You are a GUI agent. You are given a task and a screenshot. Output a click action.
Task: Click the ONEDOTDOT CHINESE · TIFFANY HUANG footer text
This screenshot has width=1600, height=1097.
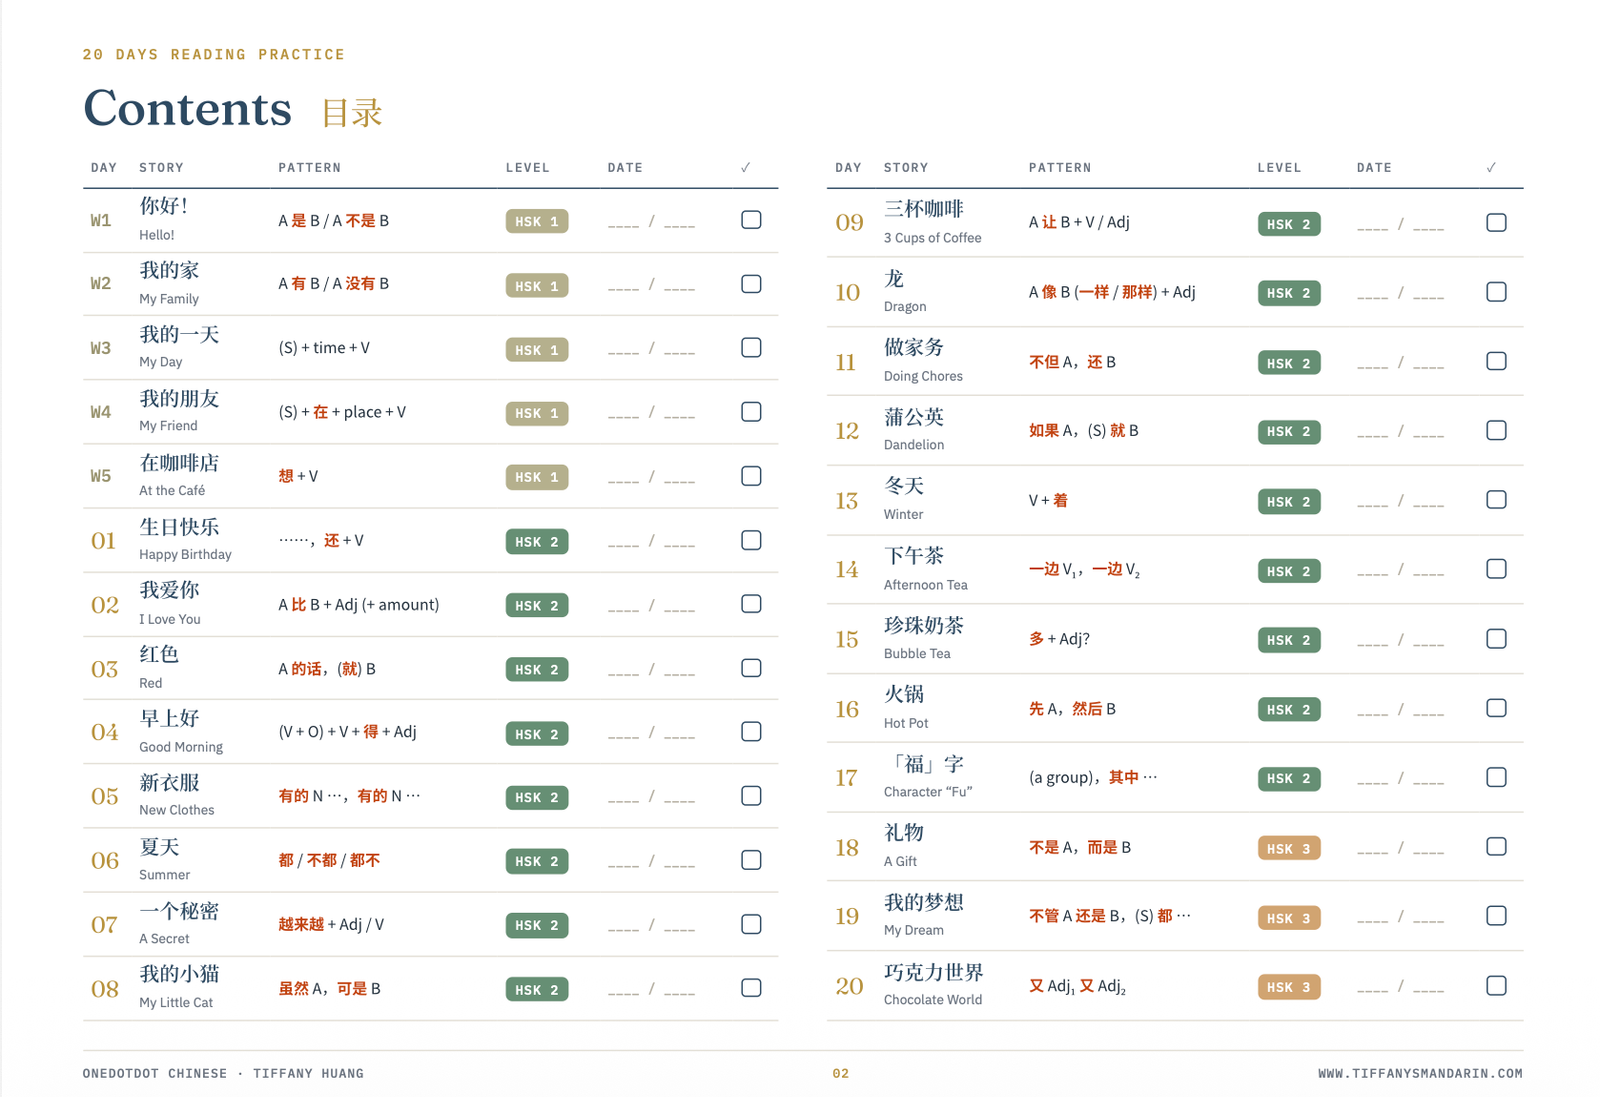[x=223, y=1073]
